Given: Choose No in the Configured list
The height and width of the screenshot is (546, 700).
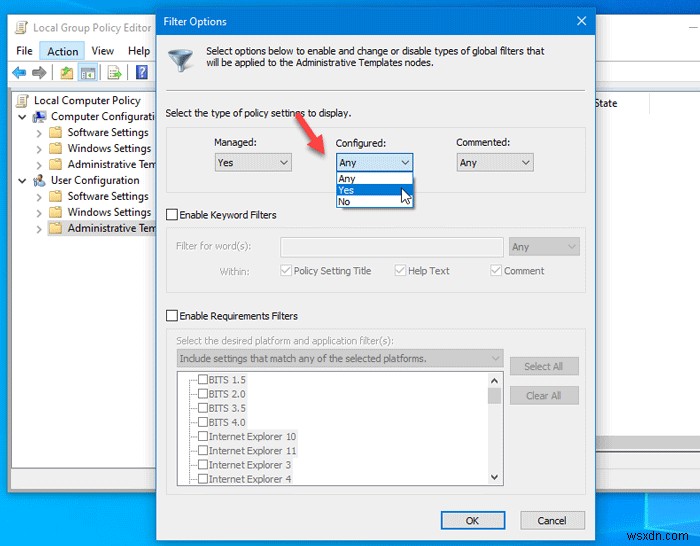Looking at the screenshot, I should pos(374,202).
